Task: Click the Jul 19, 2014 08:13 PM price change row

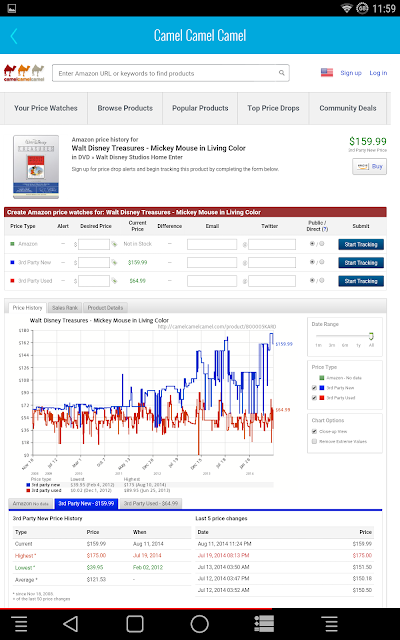Action: click(284, 556)
